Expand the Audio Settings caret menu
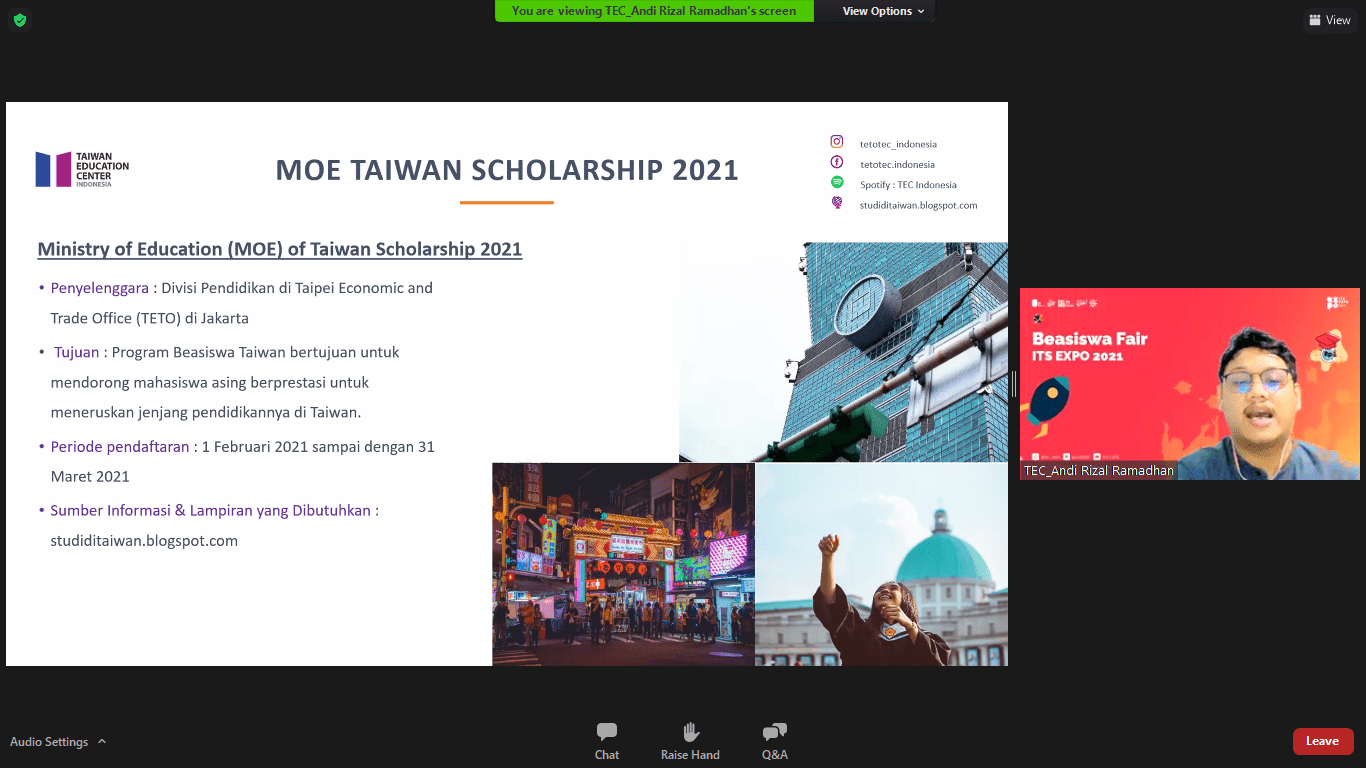1366x768 pixels. click(102, 742)
